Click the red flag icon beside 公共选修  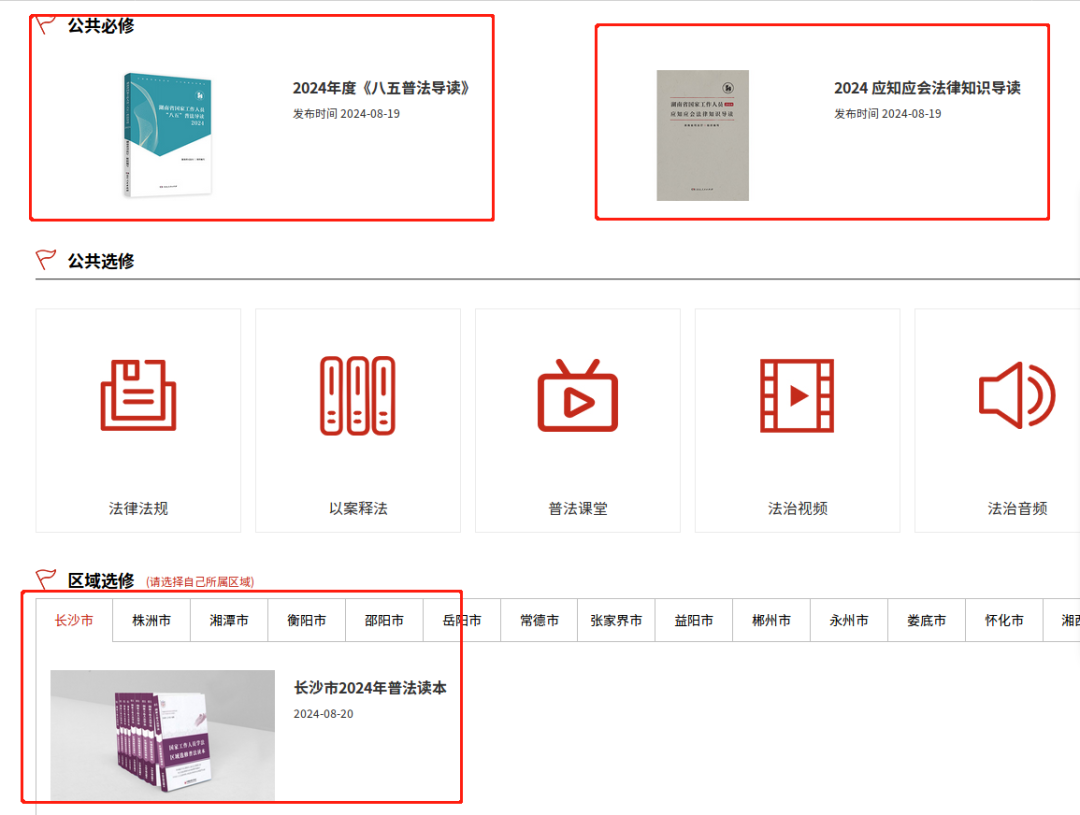(x=44, y=258)
